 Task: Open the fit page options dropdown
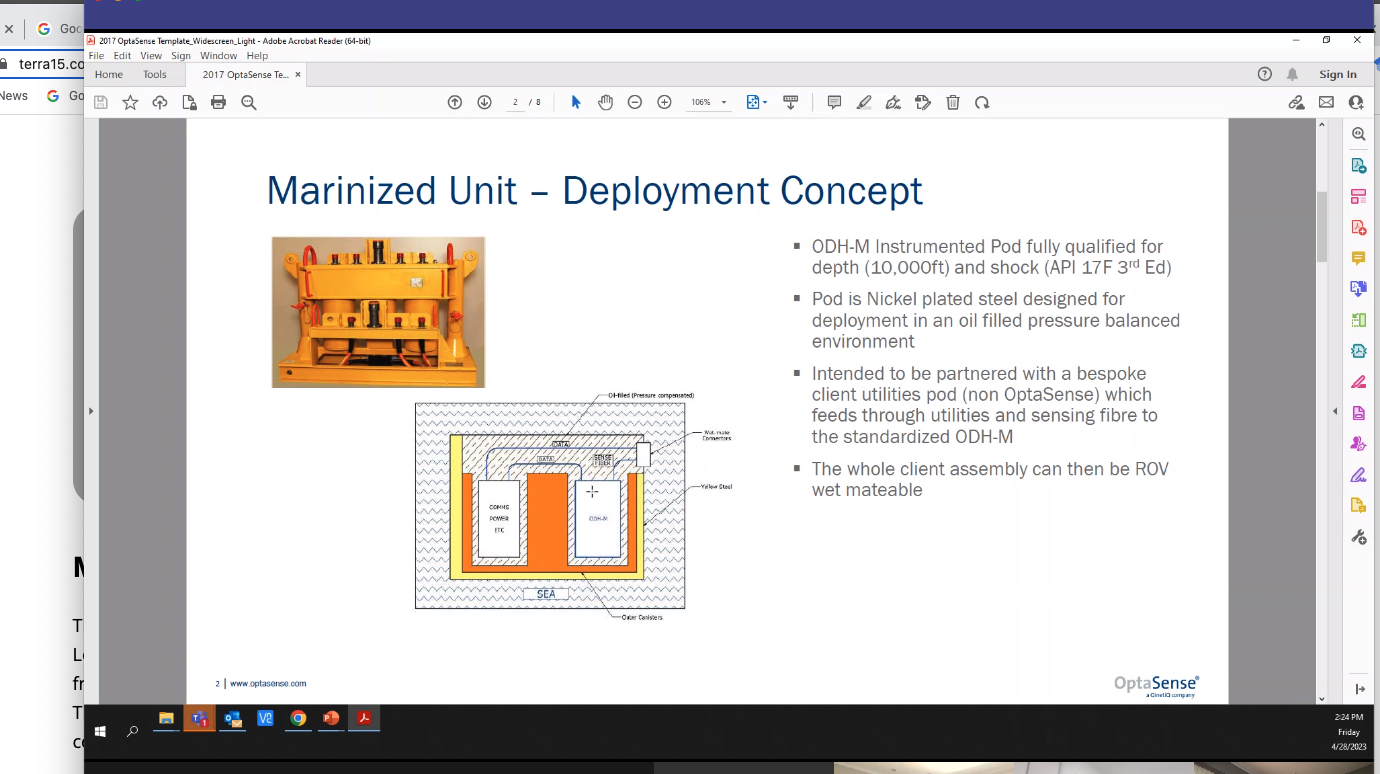[x=757, y=102]
